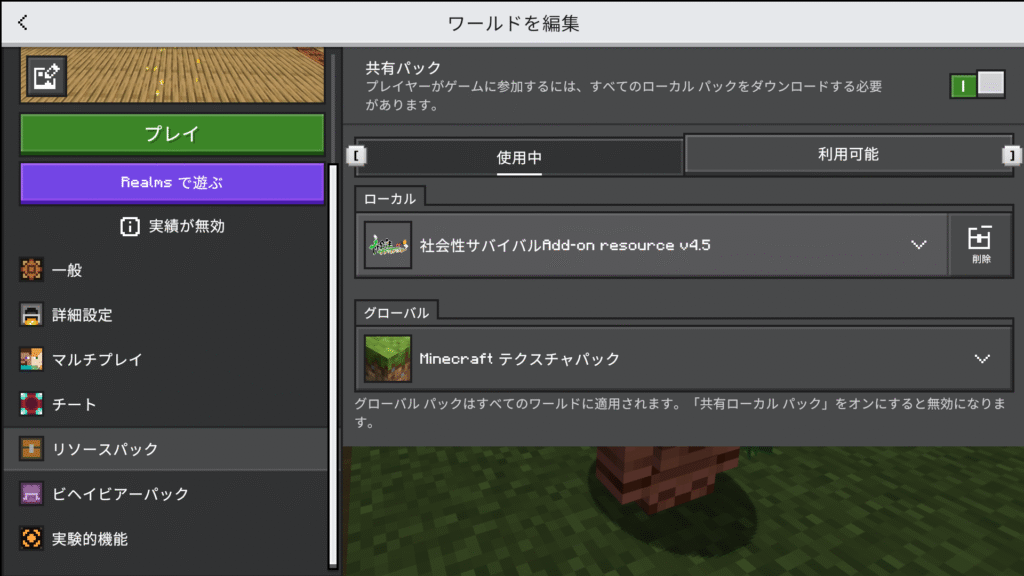Click the 社会性サバイバル Add-on pack thumbnail

point(388,245)
